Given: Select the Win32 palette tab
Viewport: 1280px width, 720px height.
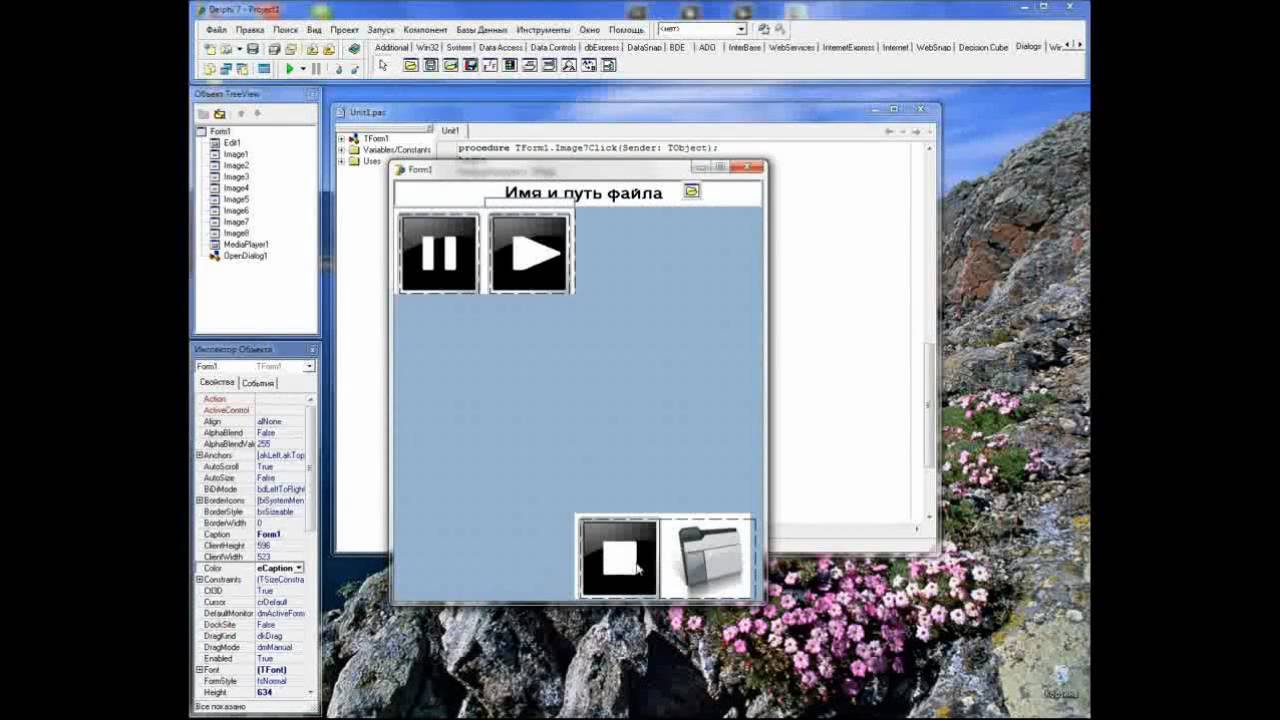Looking at the screenshot, I should click(427, 47).
